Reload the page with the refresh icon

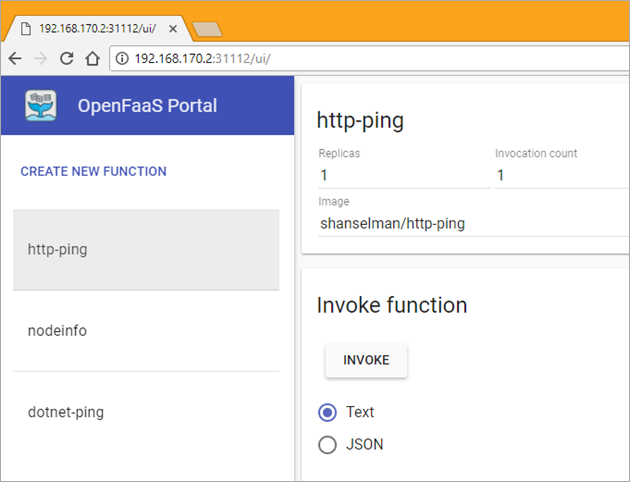click(x=66, y=59)
